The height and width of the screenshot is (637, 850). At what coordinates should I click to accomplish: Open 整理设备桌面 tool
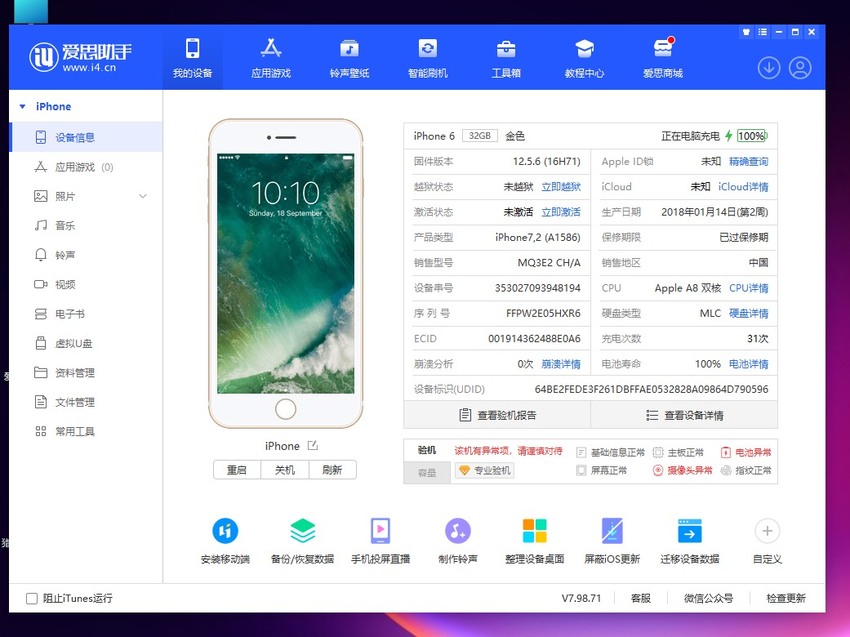(x=535, y=541)
